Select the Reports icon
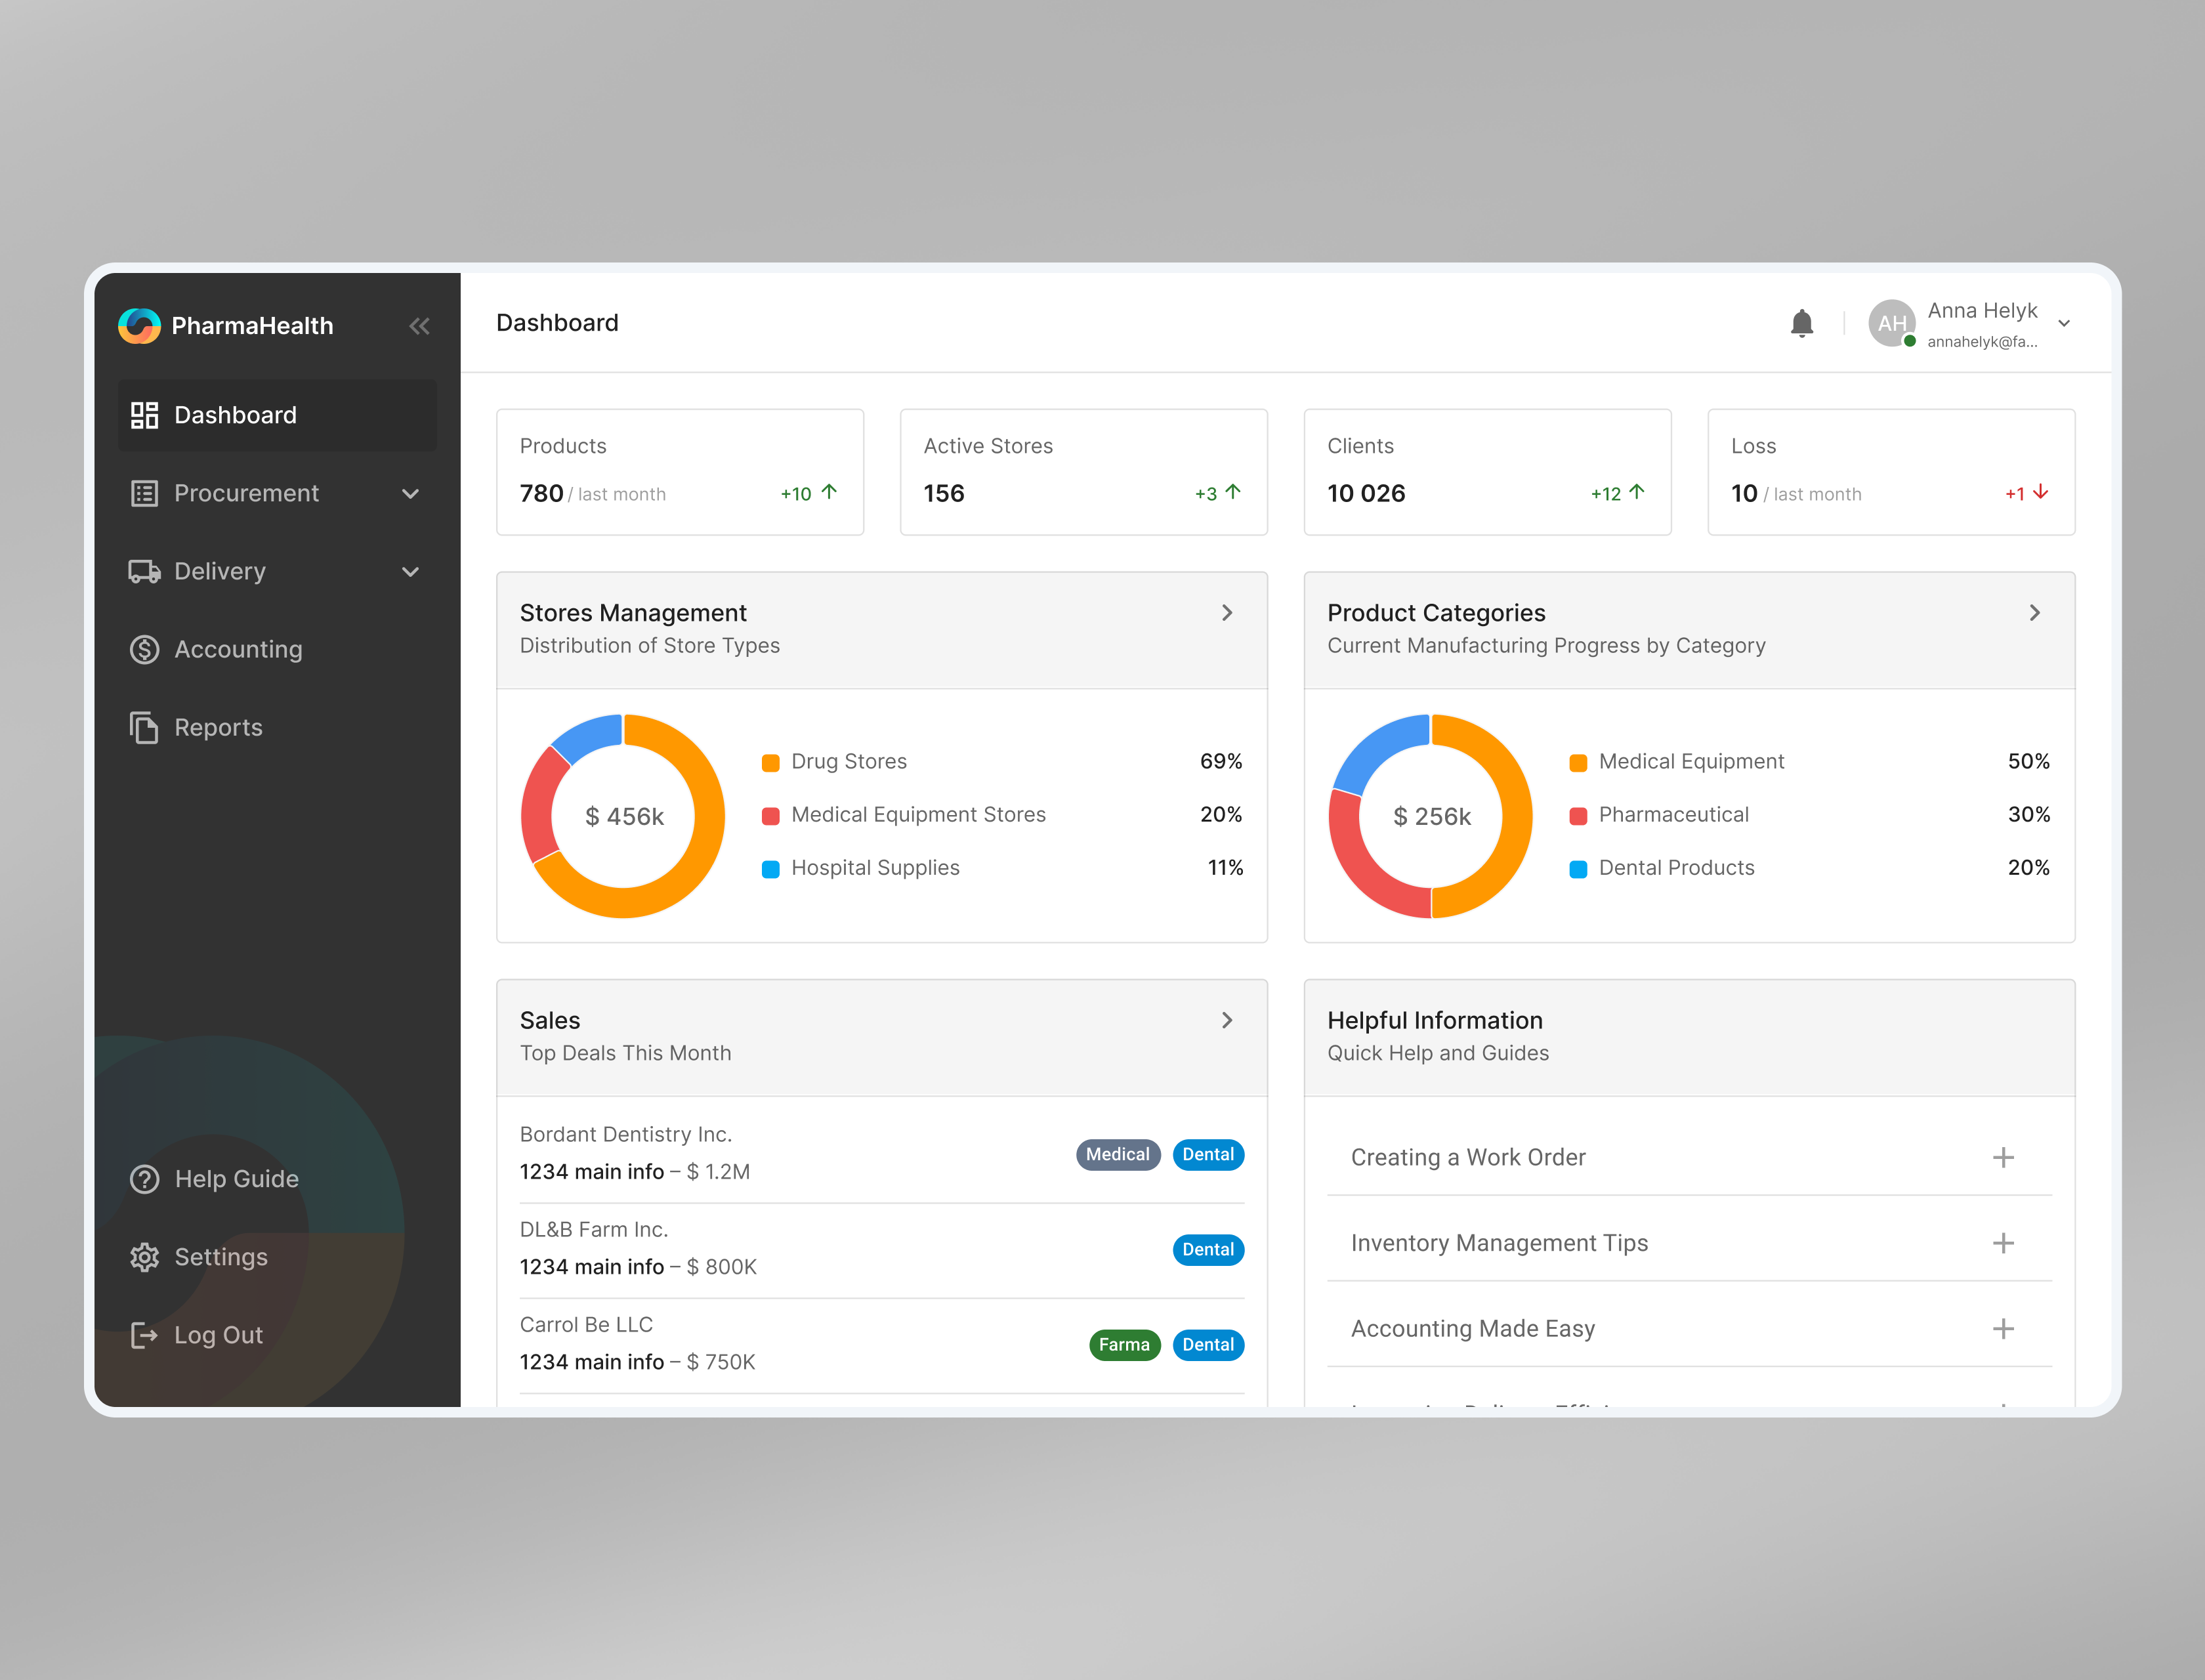The image size is (2205, 1680). (x=144, y=727)
